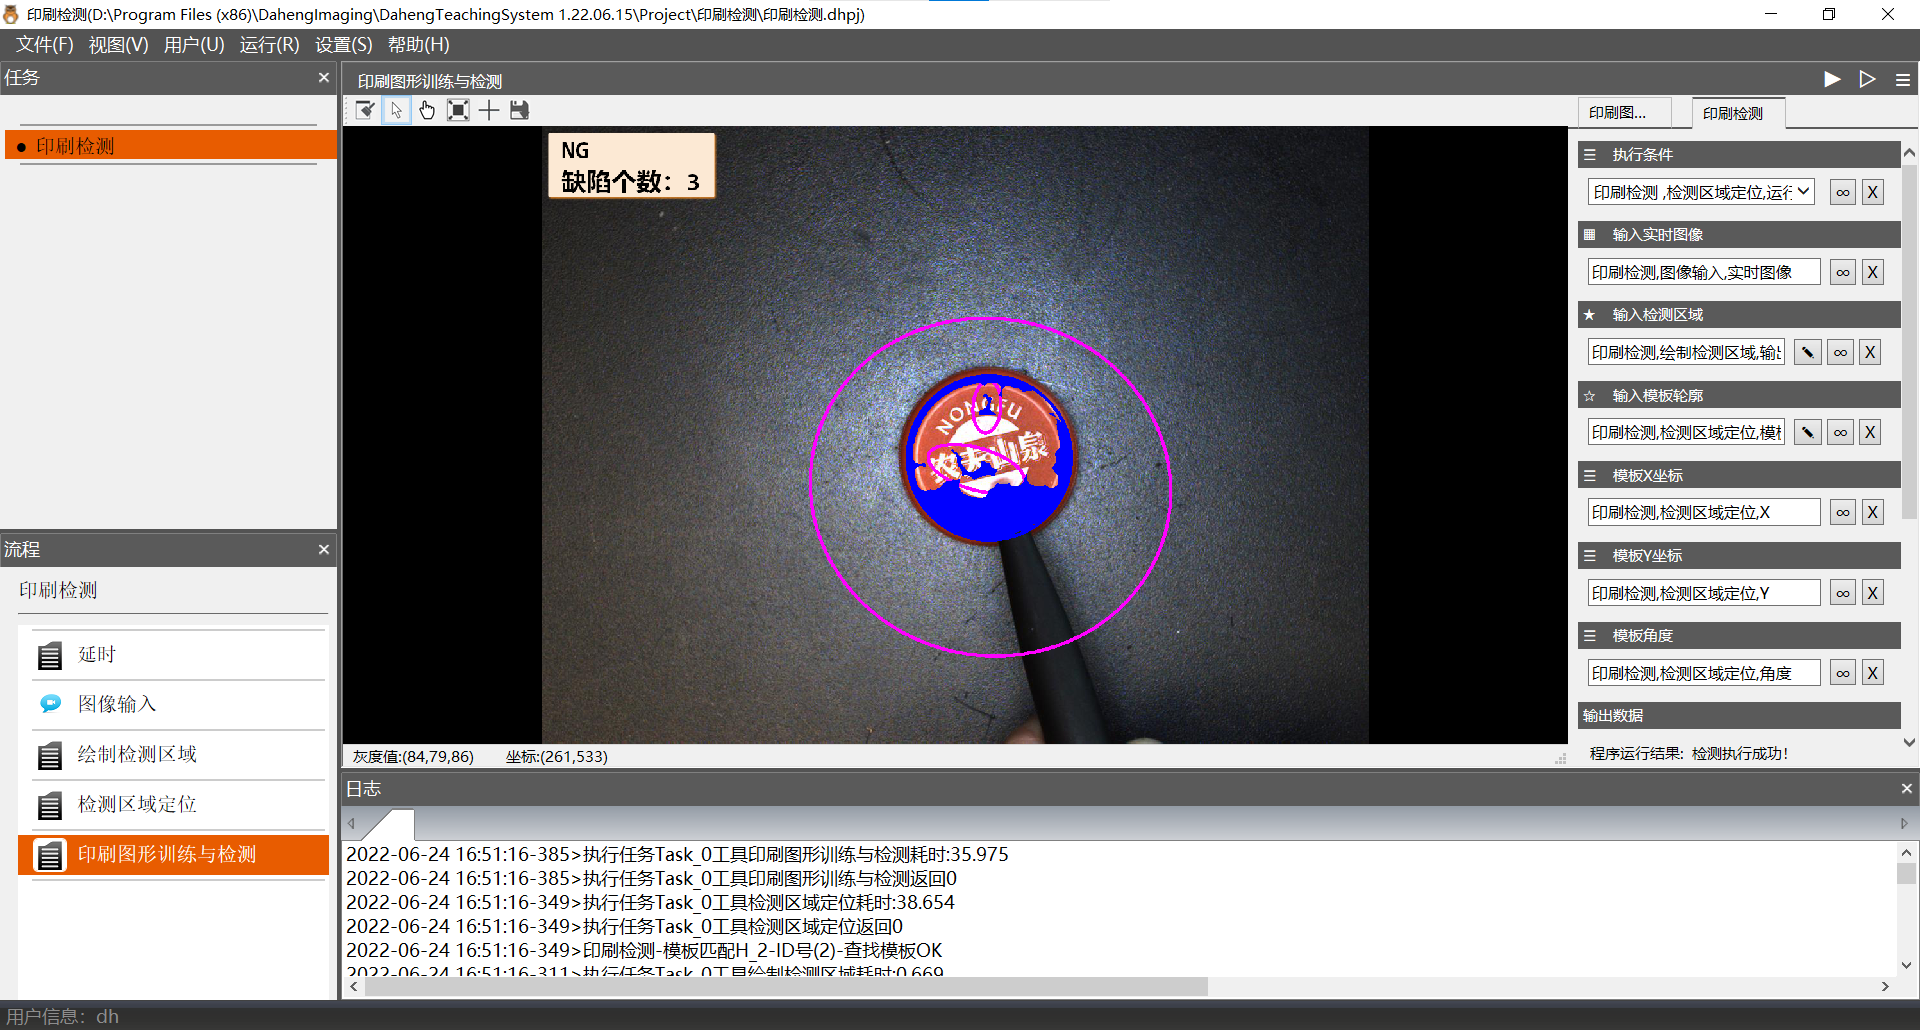Open the 视图(V) menu

[x=118, y=45]
